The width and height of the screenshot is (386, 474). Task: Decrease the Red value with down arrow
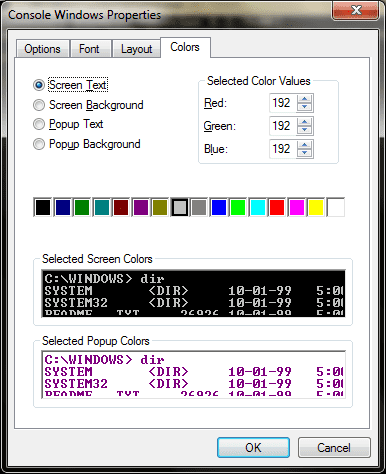304,107
